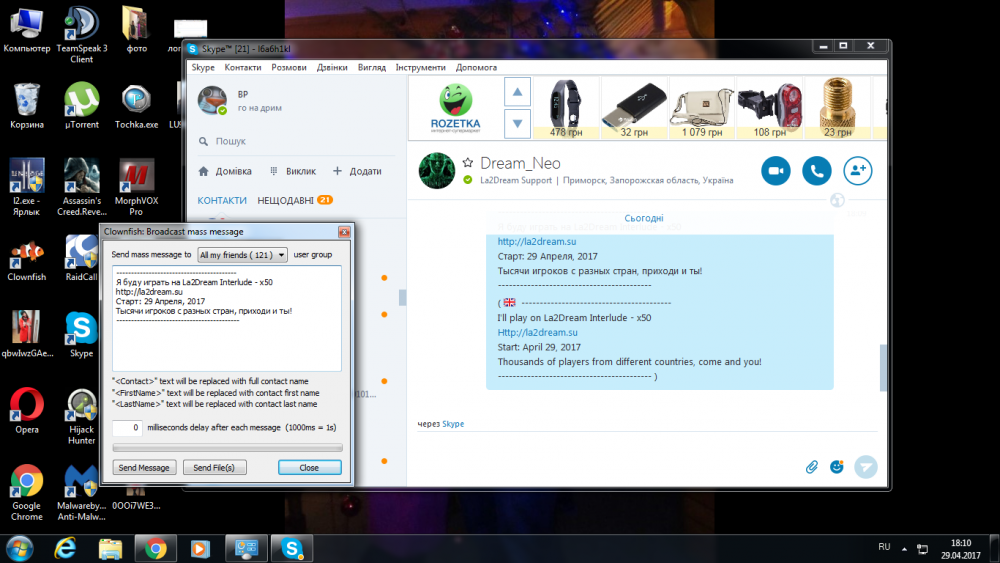1000x563 pixels.
Task: Click the paperclip attach file icon
Action: click(x=812, y=466)
